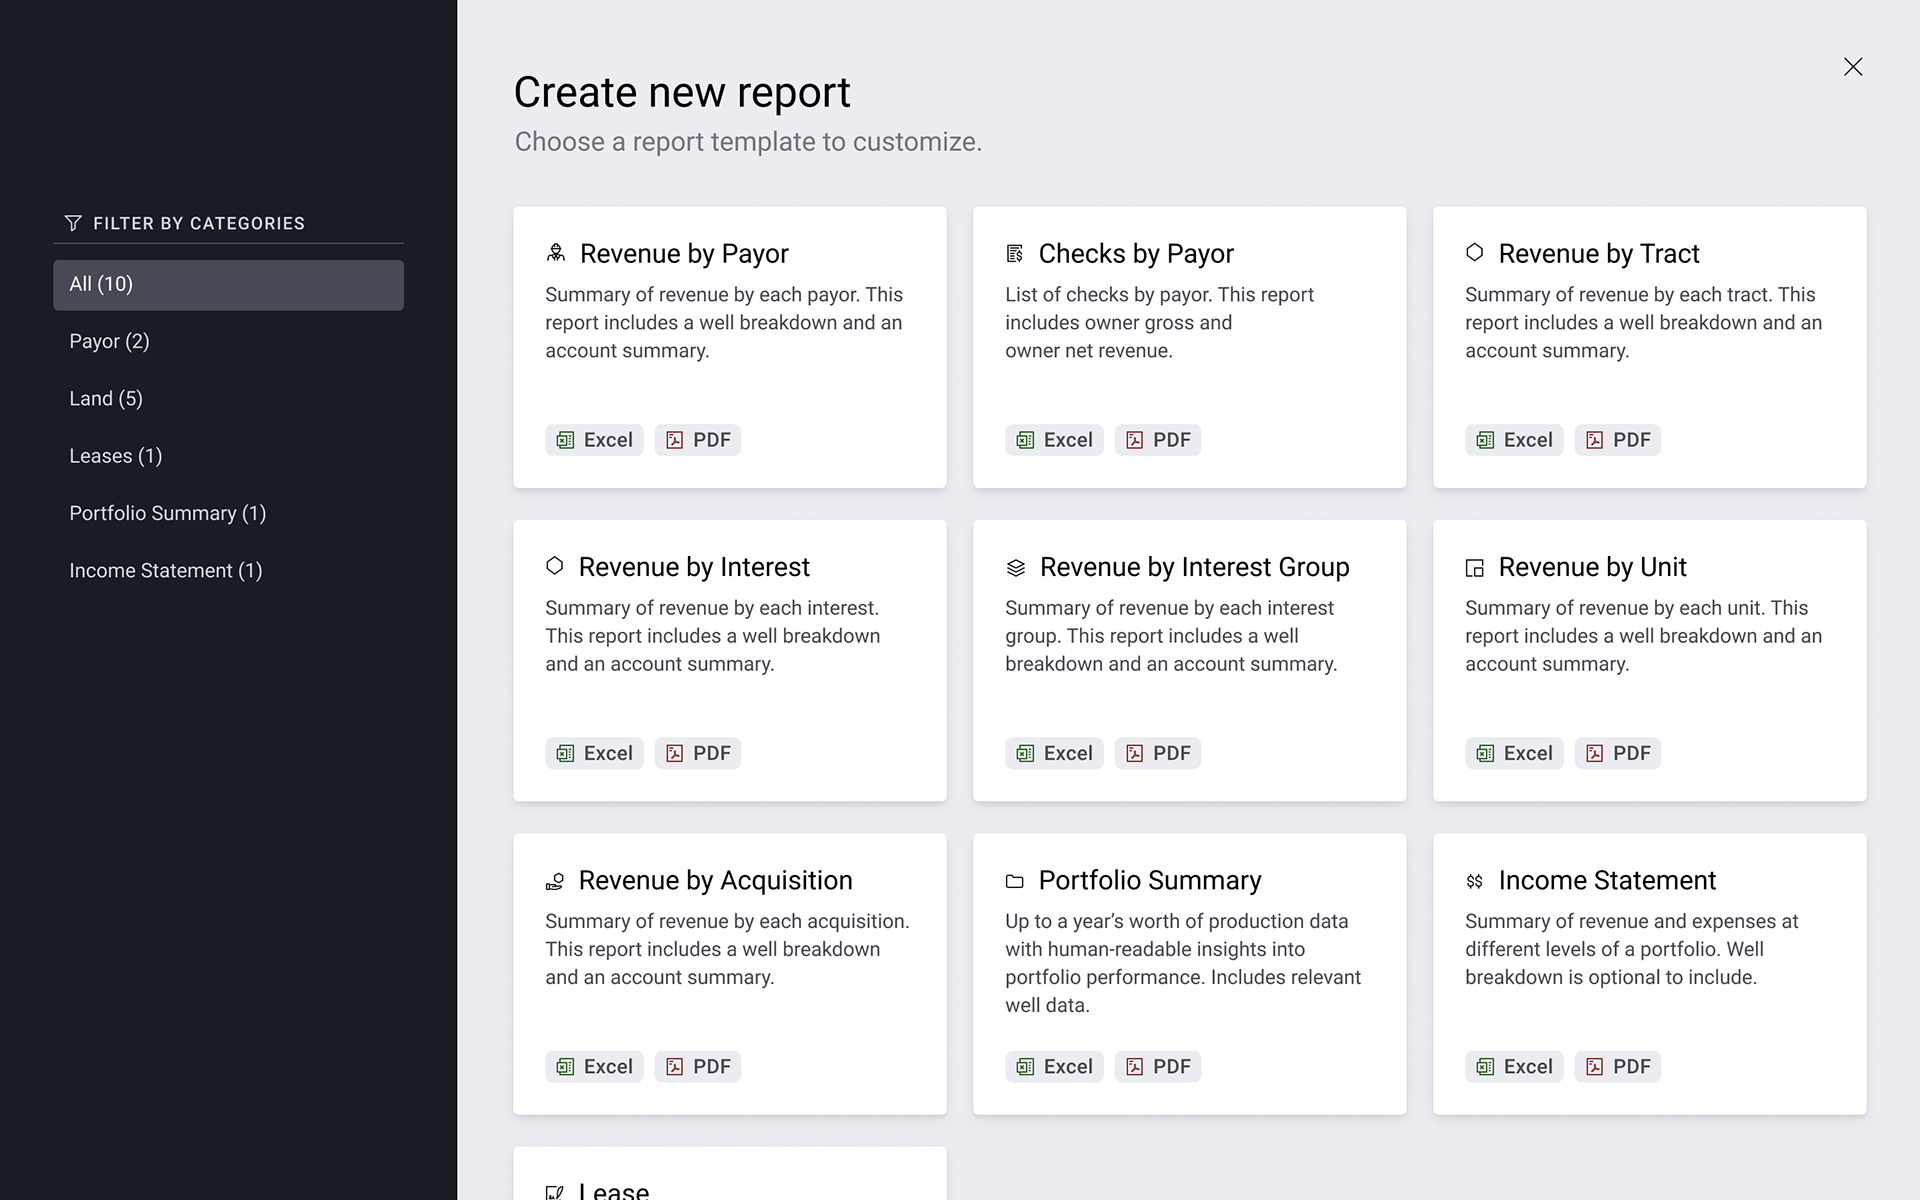Image resolution: width=1920 pixels, height=1200 pixels.
Task: Choose Excel for Income Statement
Action: click(1514, 1066)
